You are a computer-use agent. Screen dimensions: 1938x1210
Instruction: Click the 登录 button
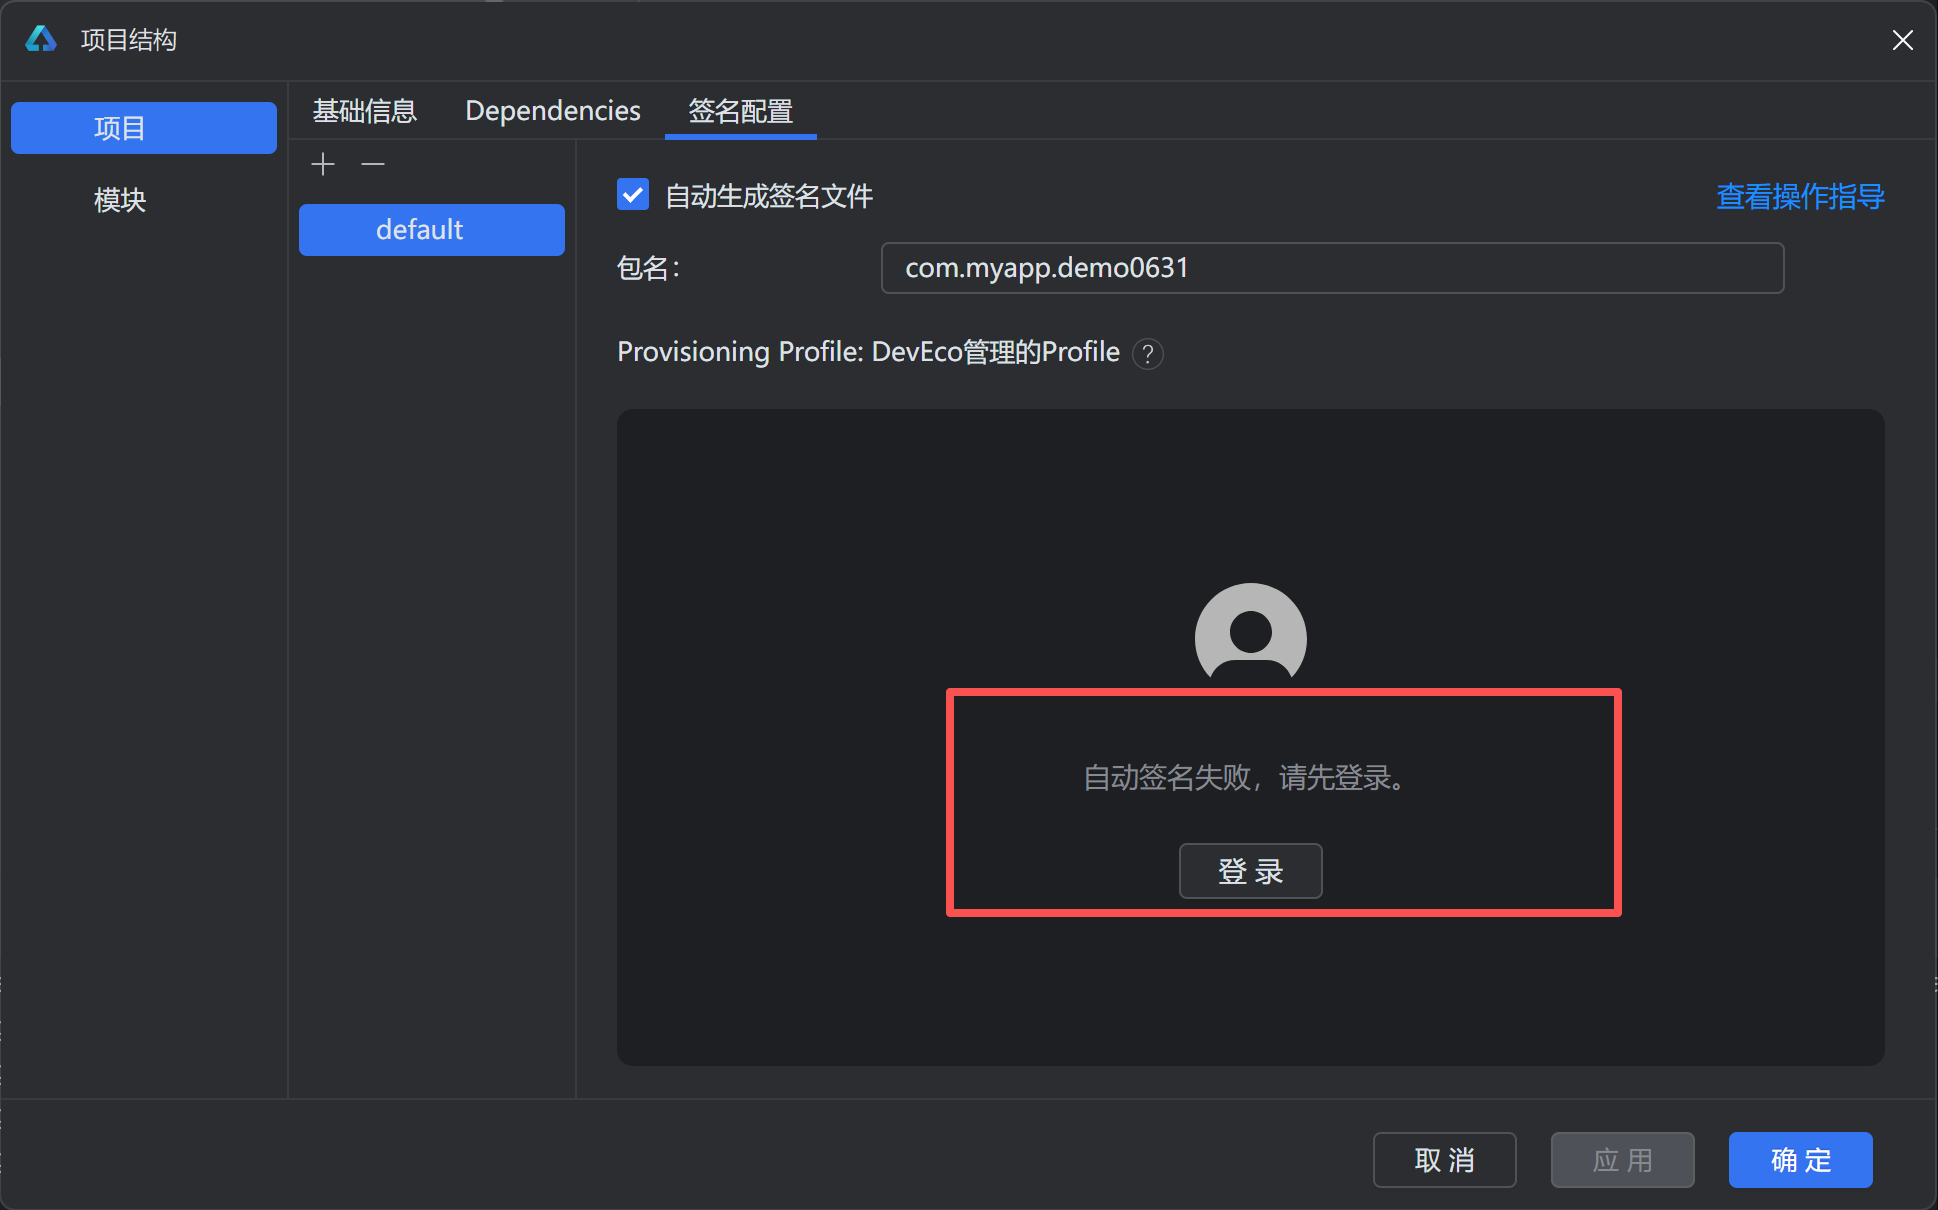1250,871
